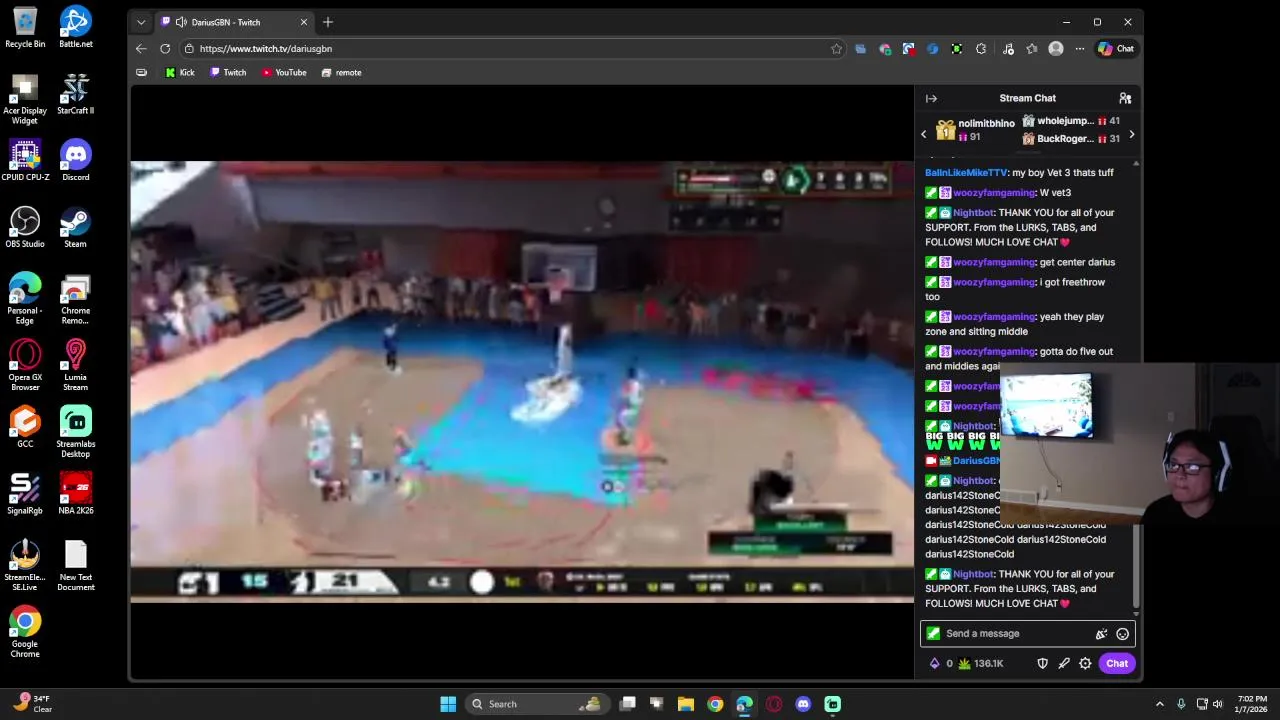Open NBA 2K26 desktop shortcut

coord(76,494)
